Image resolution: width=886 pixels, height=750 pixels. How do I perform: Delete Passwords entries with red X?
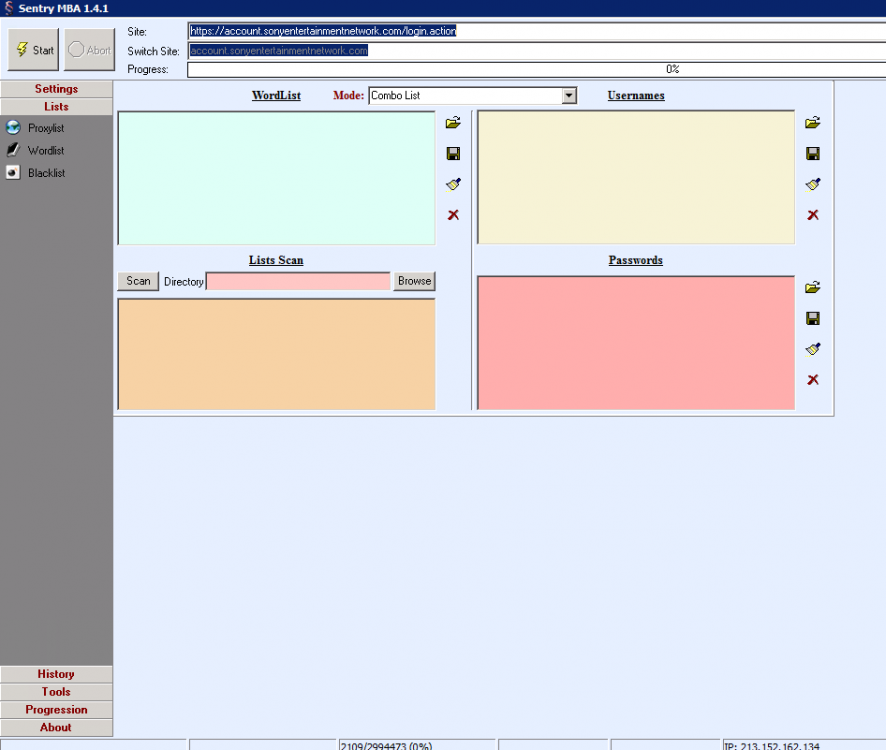click(x=813, y=380)
